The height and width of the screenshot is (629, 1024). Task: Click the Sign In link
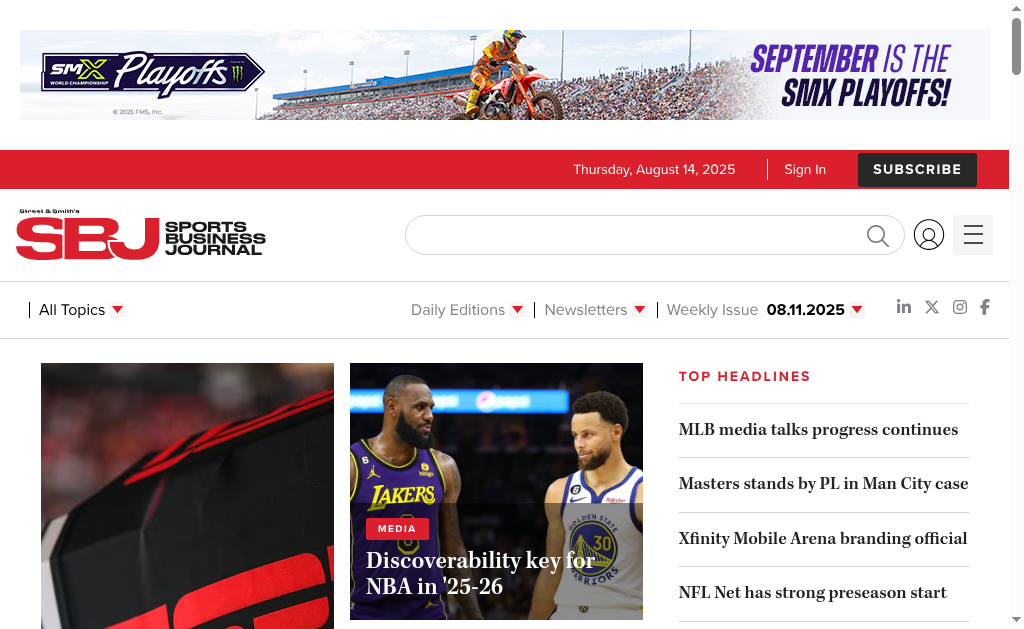click(805, 170)
